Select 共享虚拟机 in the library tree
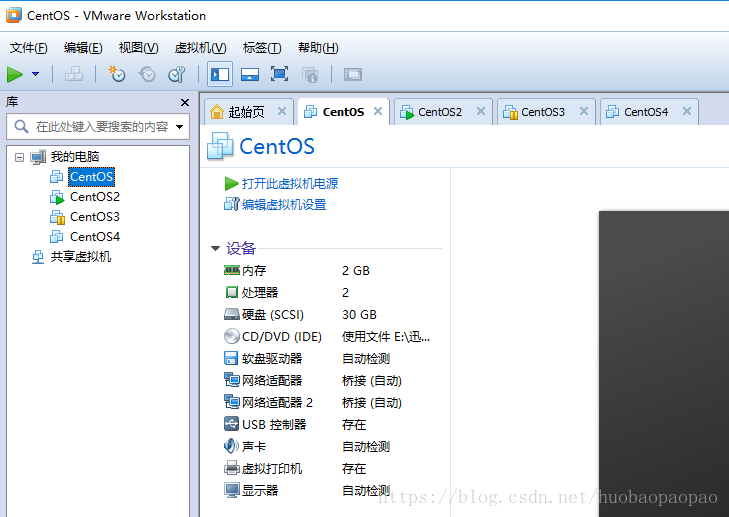The image size is (729, 517). [x=81, y=257]
